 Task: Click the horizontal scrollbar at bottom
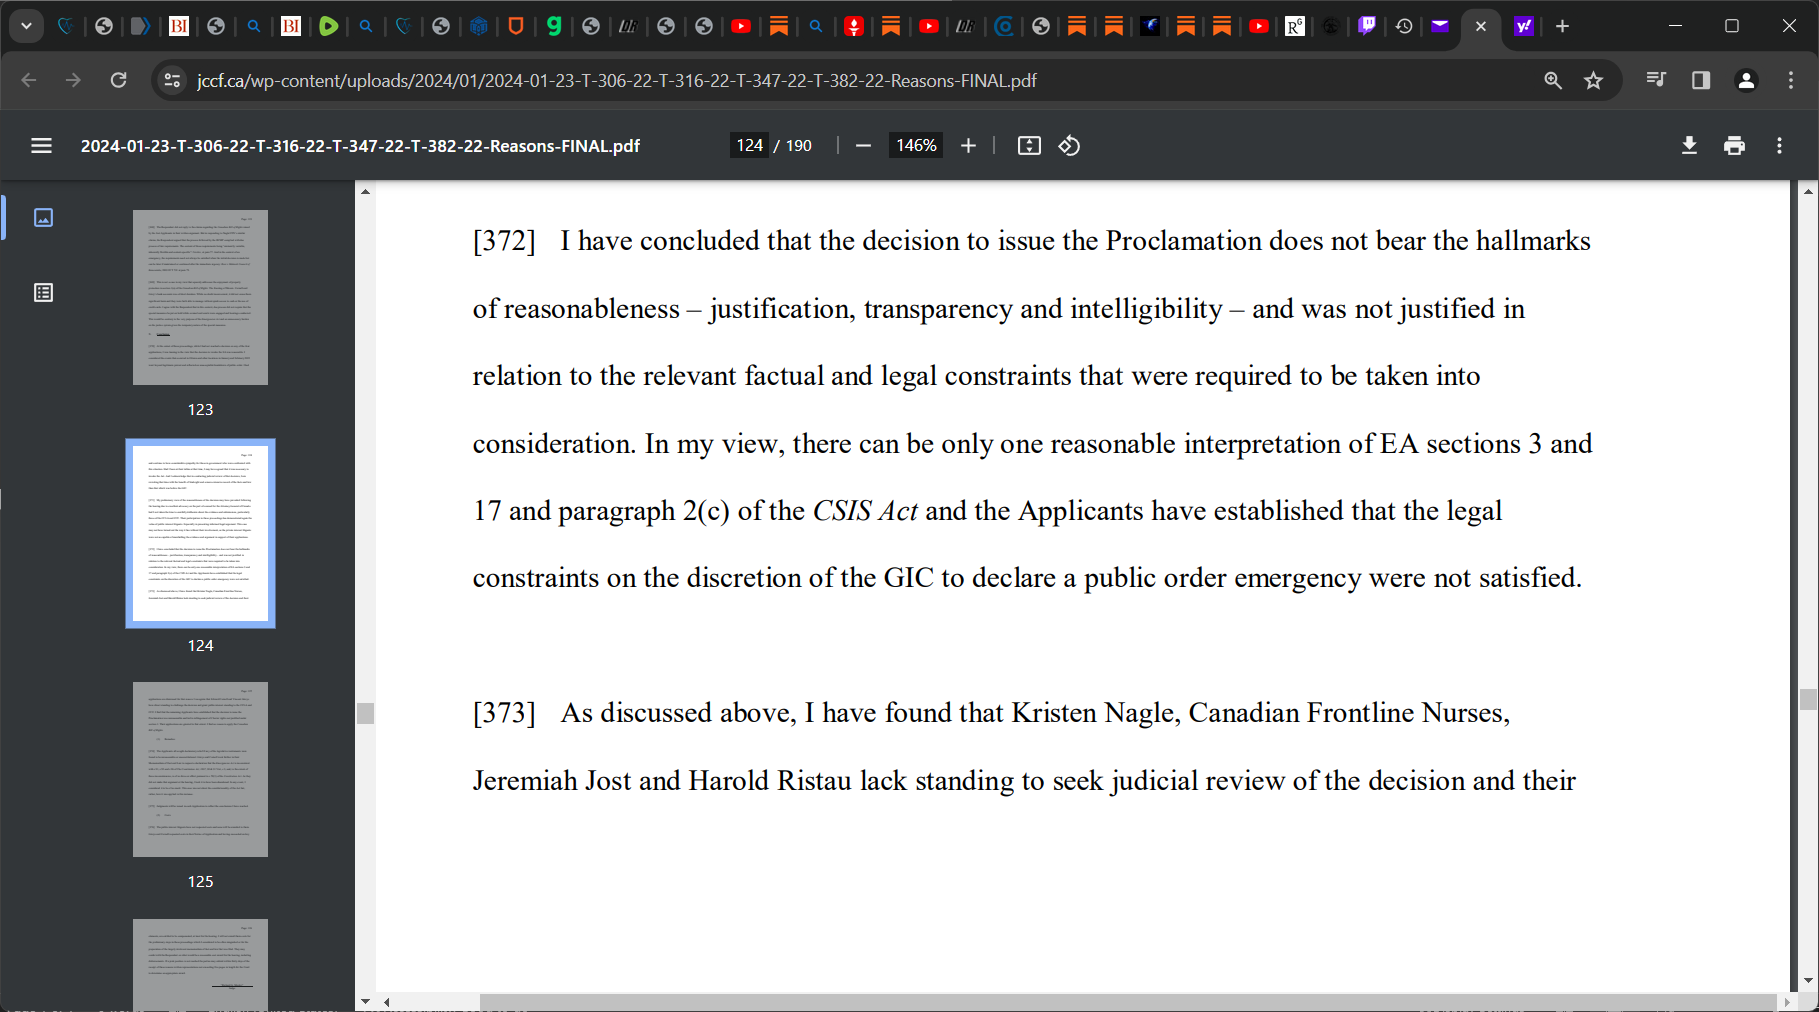(x=1128, y=1002)
